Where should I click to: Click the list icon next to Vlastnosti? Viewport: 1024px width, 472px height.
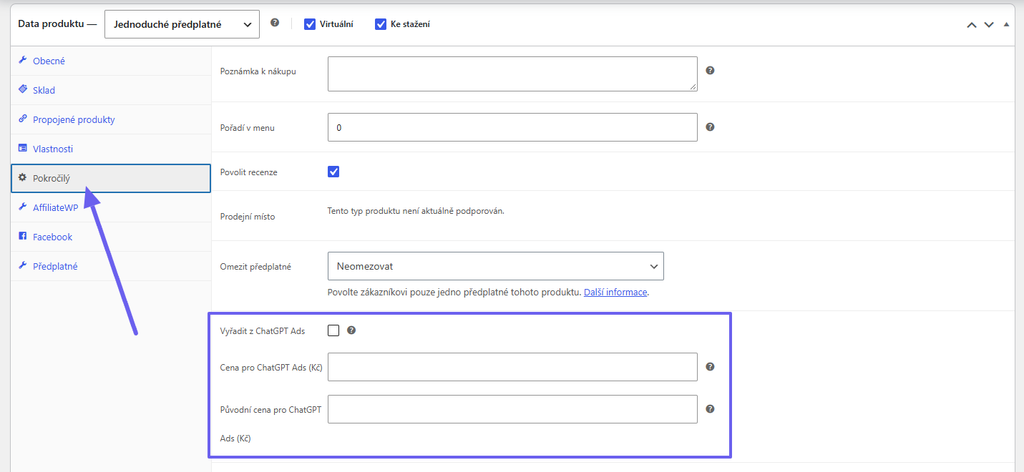[x=22, y=149]
